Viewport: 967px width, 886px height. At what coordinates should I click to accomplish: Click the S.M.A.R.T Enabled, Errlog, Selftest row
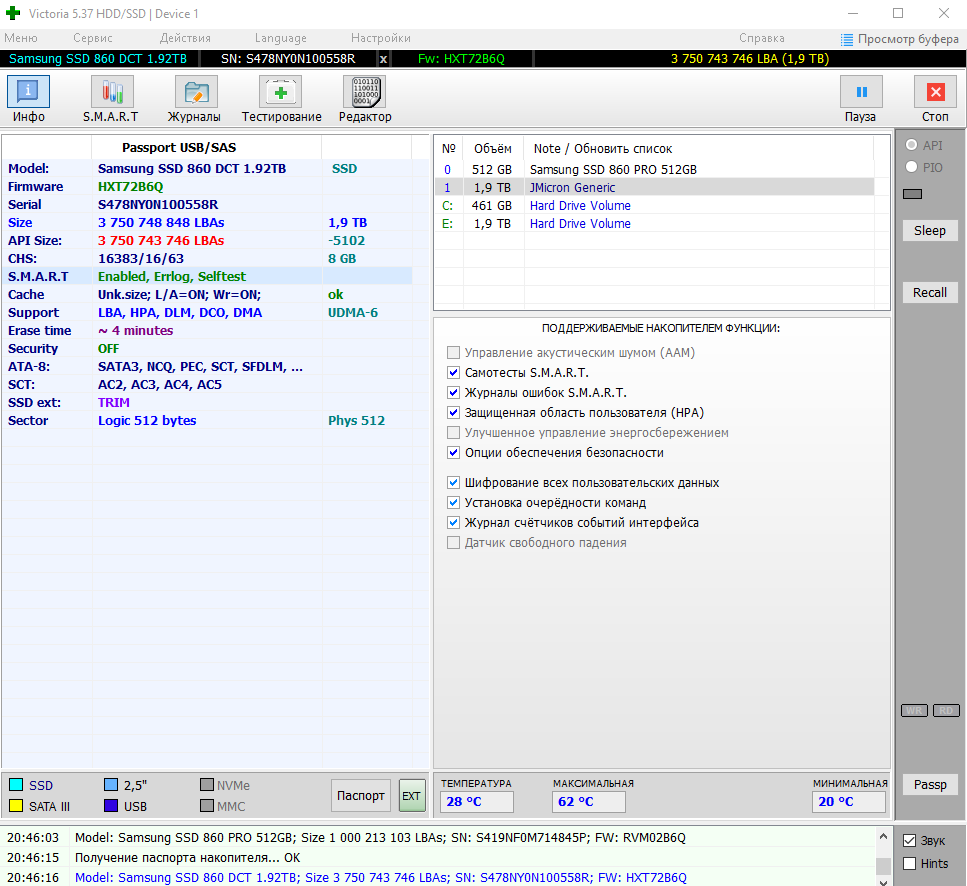pyautogui.click(x=207, y=276)
